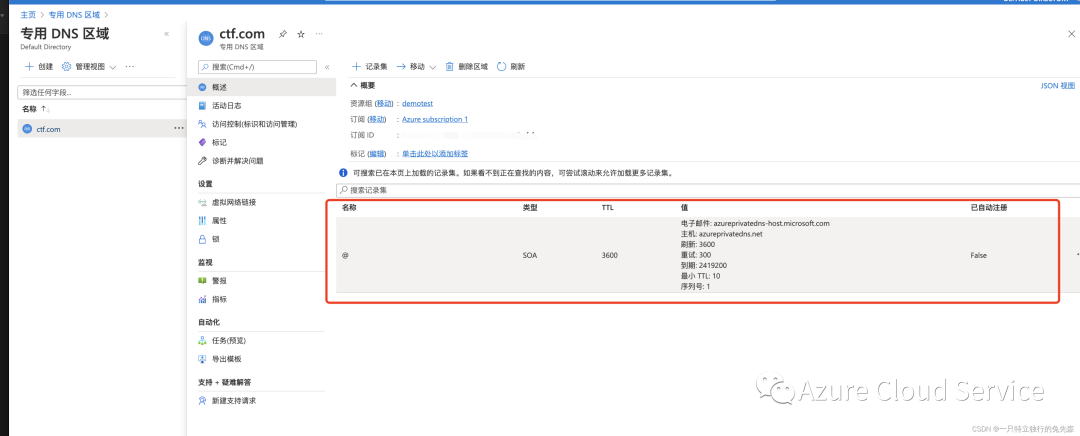The height and width of the screenshot is (436, 1080).
Task: Open demotest resource group link
Action: 417,103
